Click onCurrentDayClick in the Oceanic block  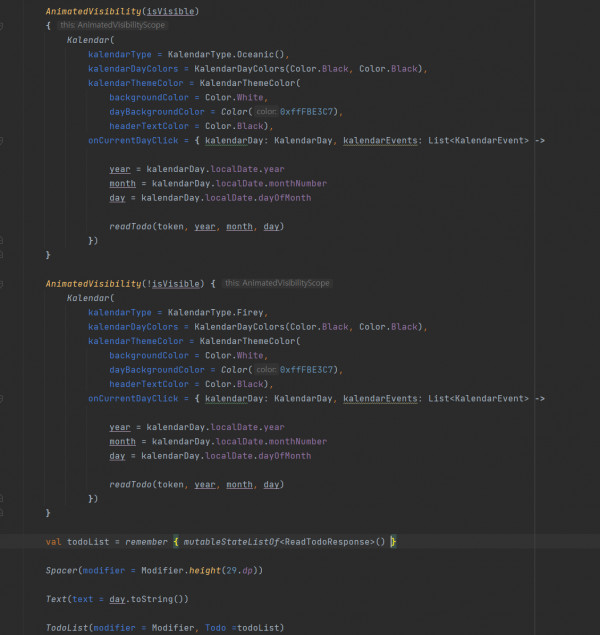coord(133,140)
